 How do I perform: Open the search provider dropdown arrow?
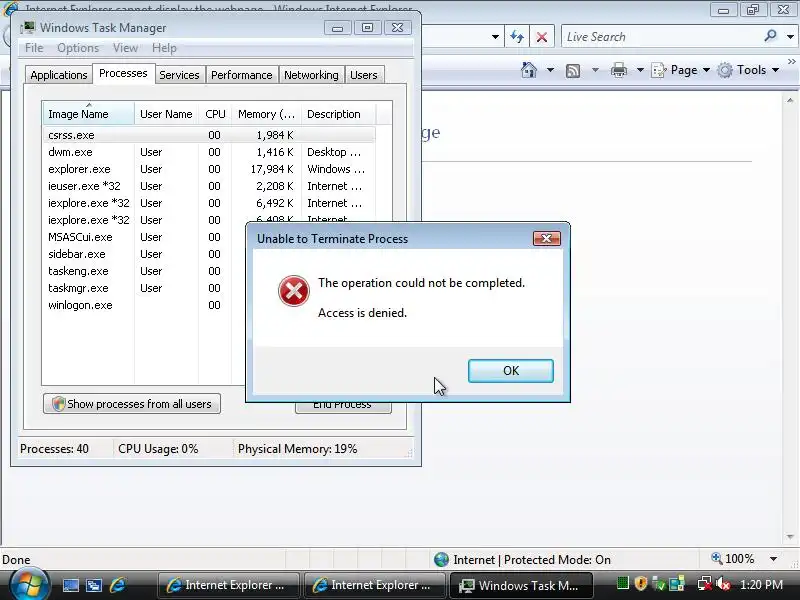(790, 37)
